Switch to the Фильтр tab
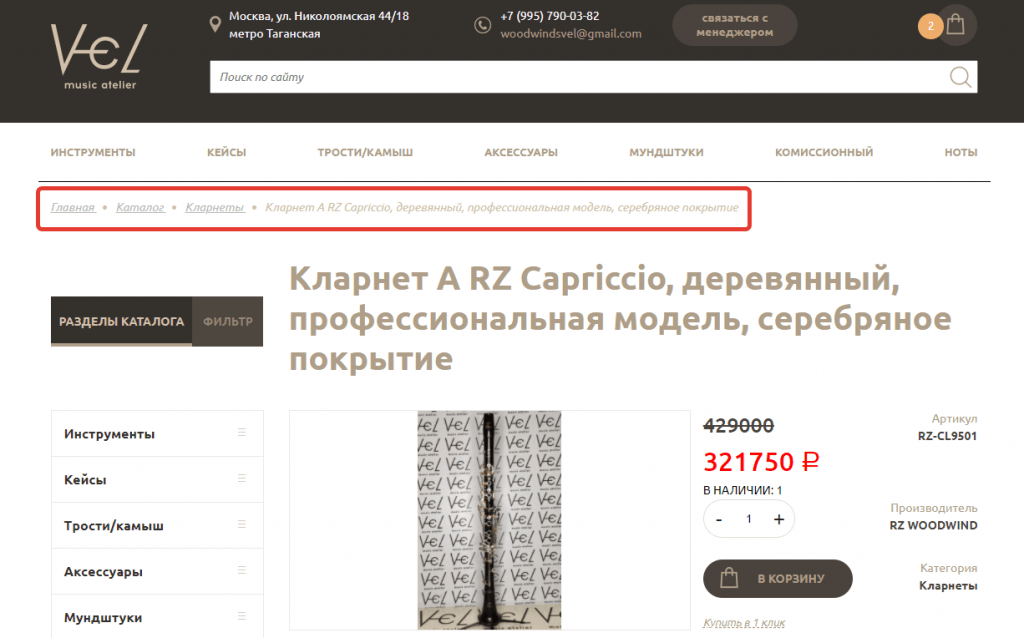The width and height of the screenshot is (1024, 638). click(227, 321)
